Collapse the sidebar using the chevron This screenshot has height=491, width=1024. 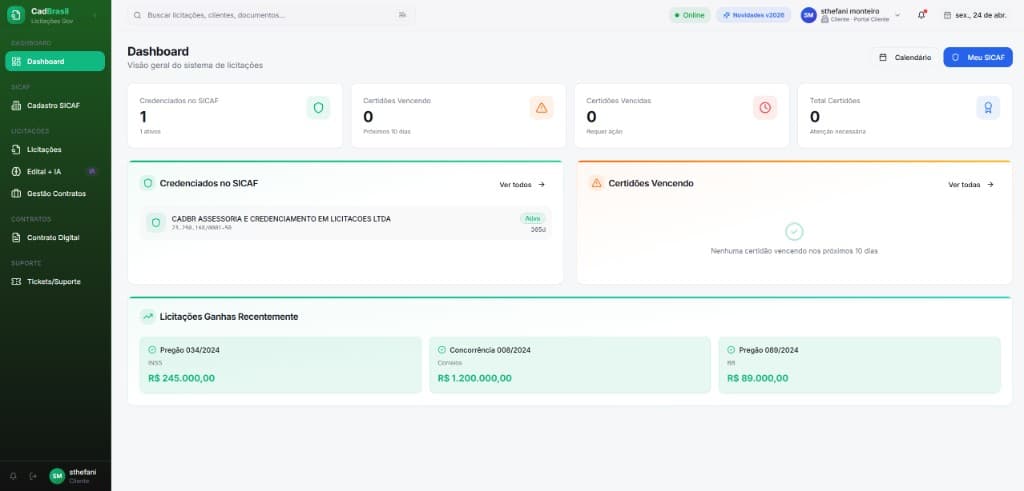[95, 15]
